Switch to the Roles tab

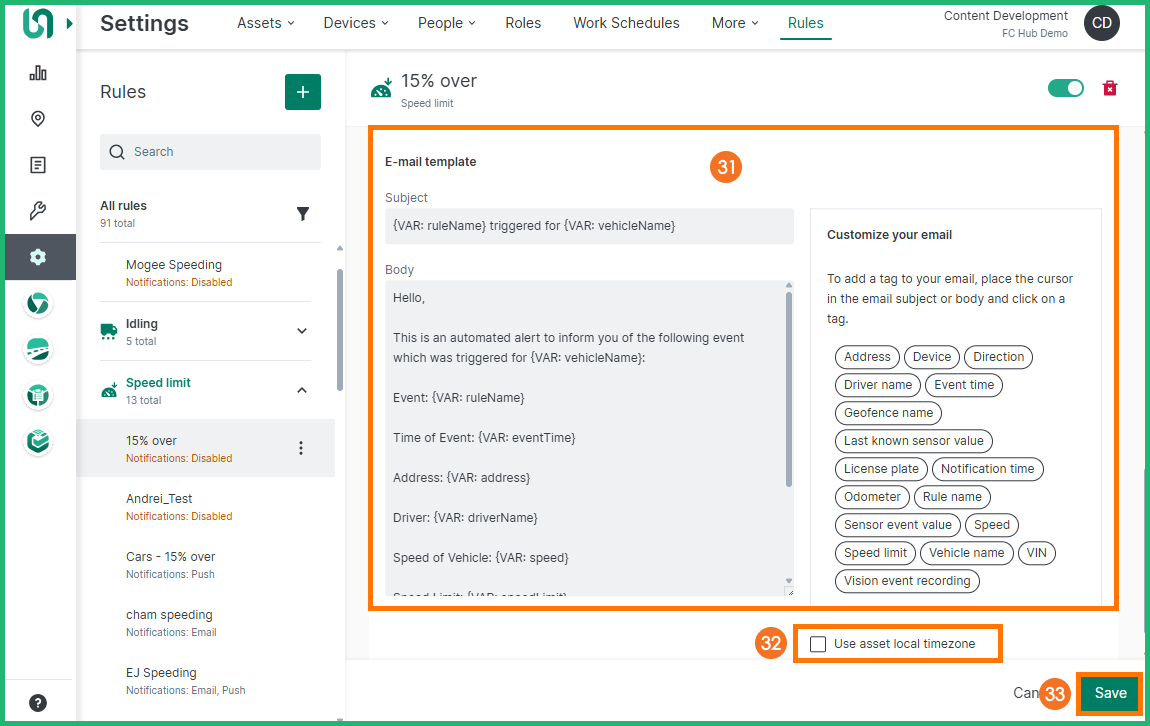(523, 23)
